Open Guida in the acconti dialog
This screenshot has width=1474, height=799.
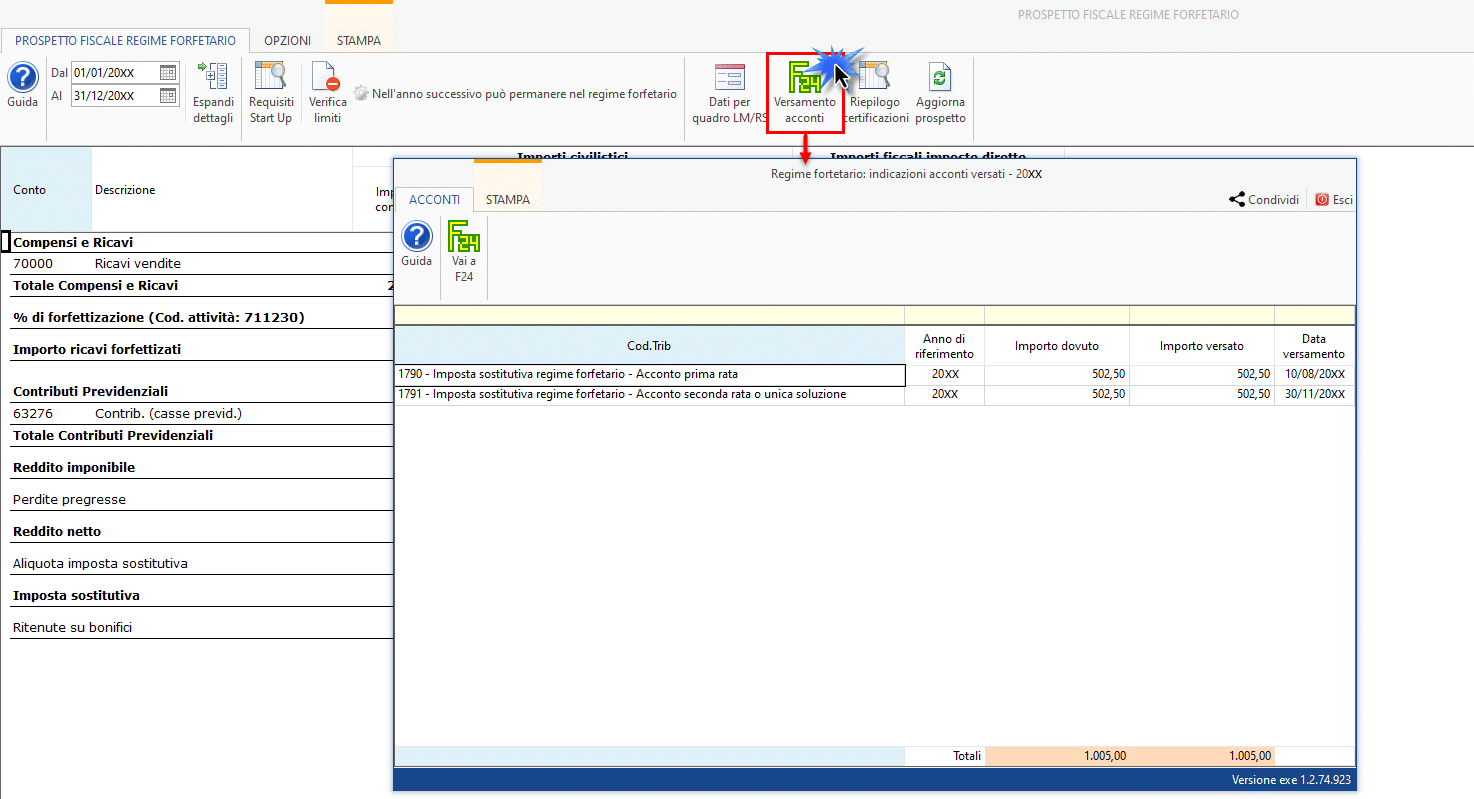[x=416, y=245]
